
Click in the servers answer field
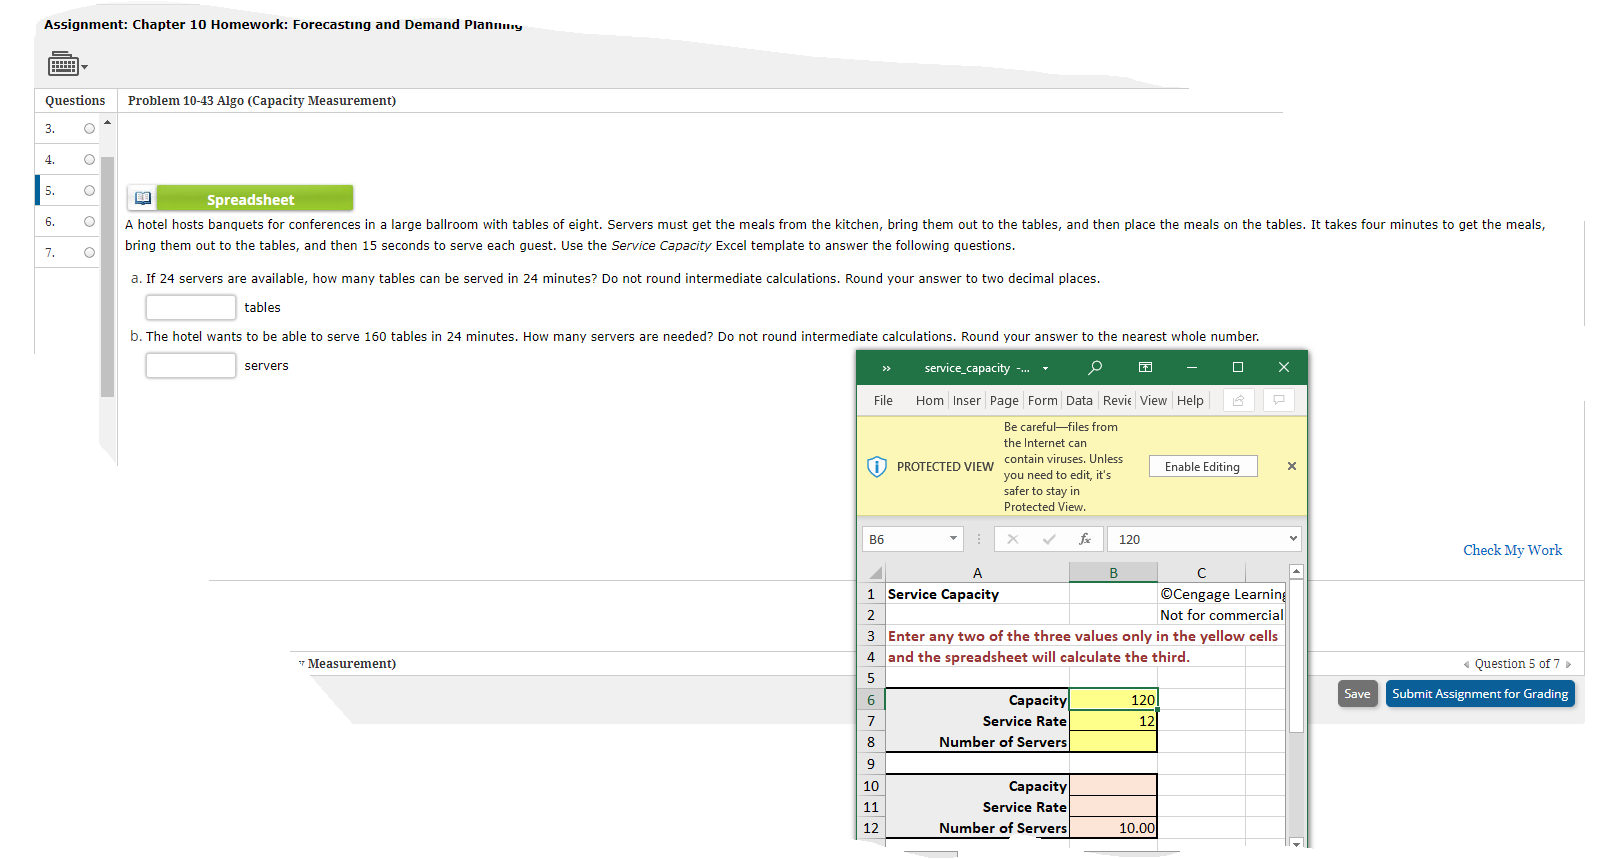(x=191, y=365)
